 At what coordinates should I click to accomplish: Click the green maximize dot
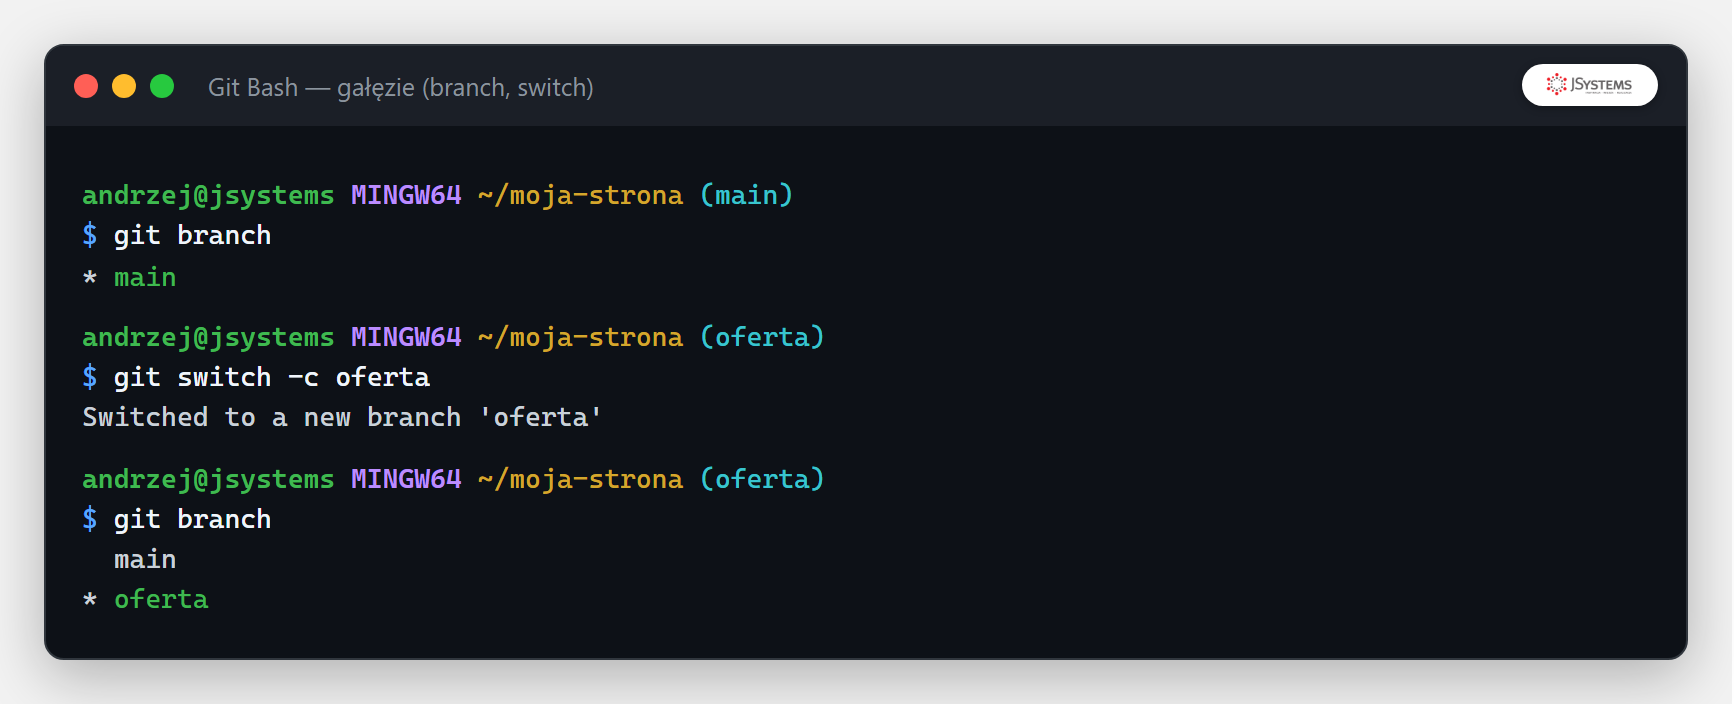click(162, 87)
